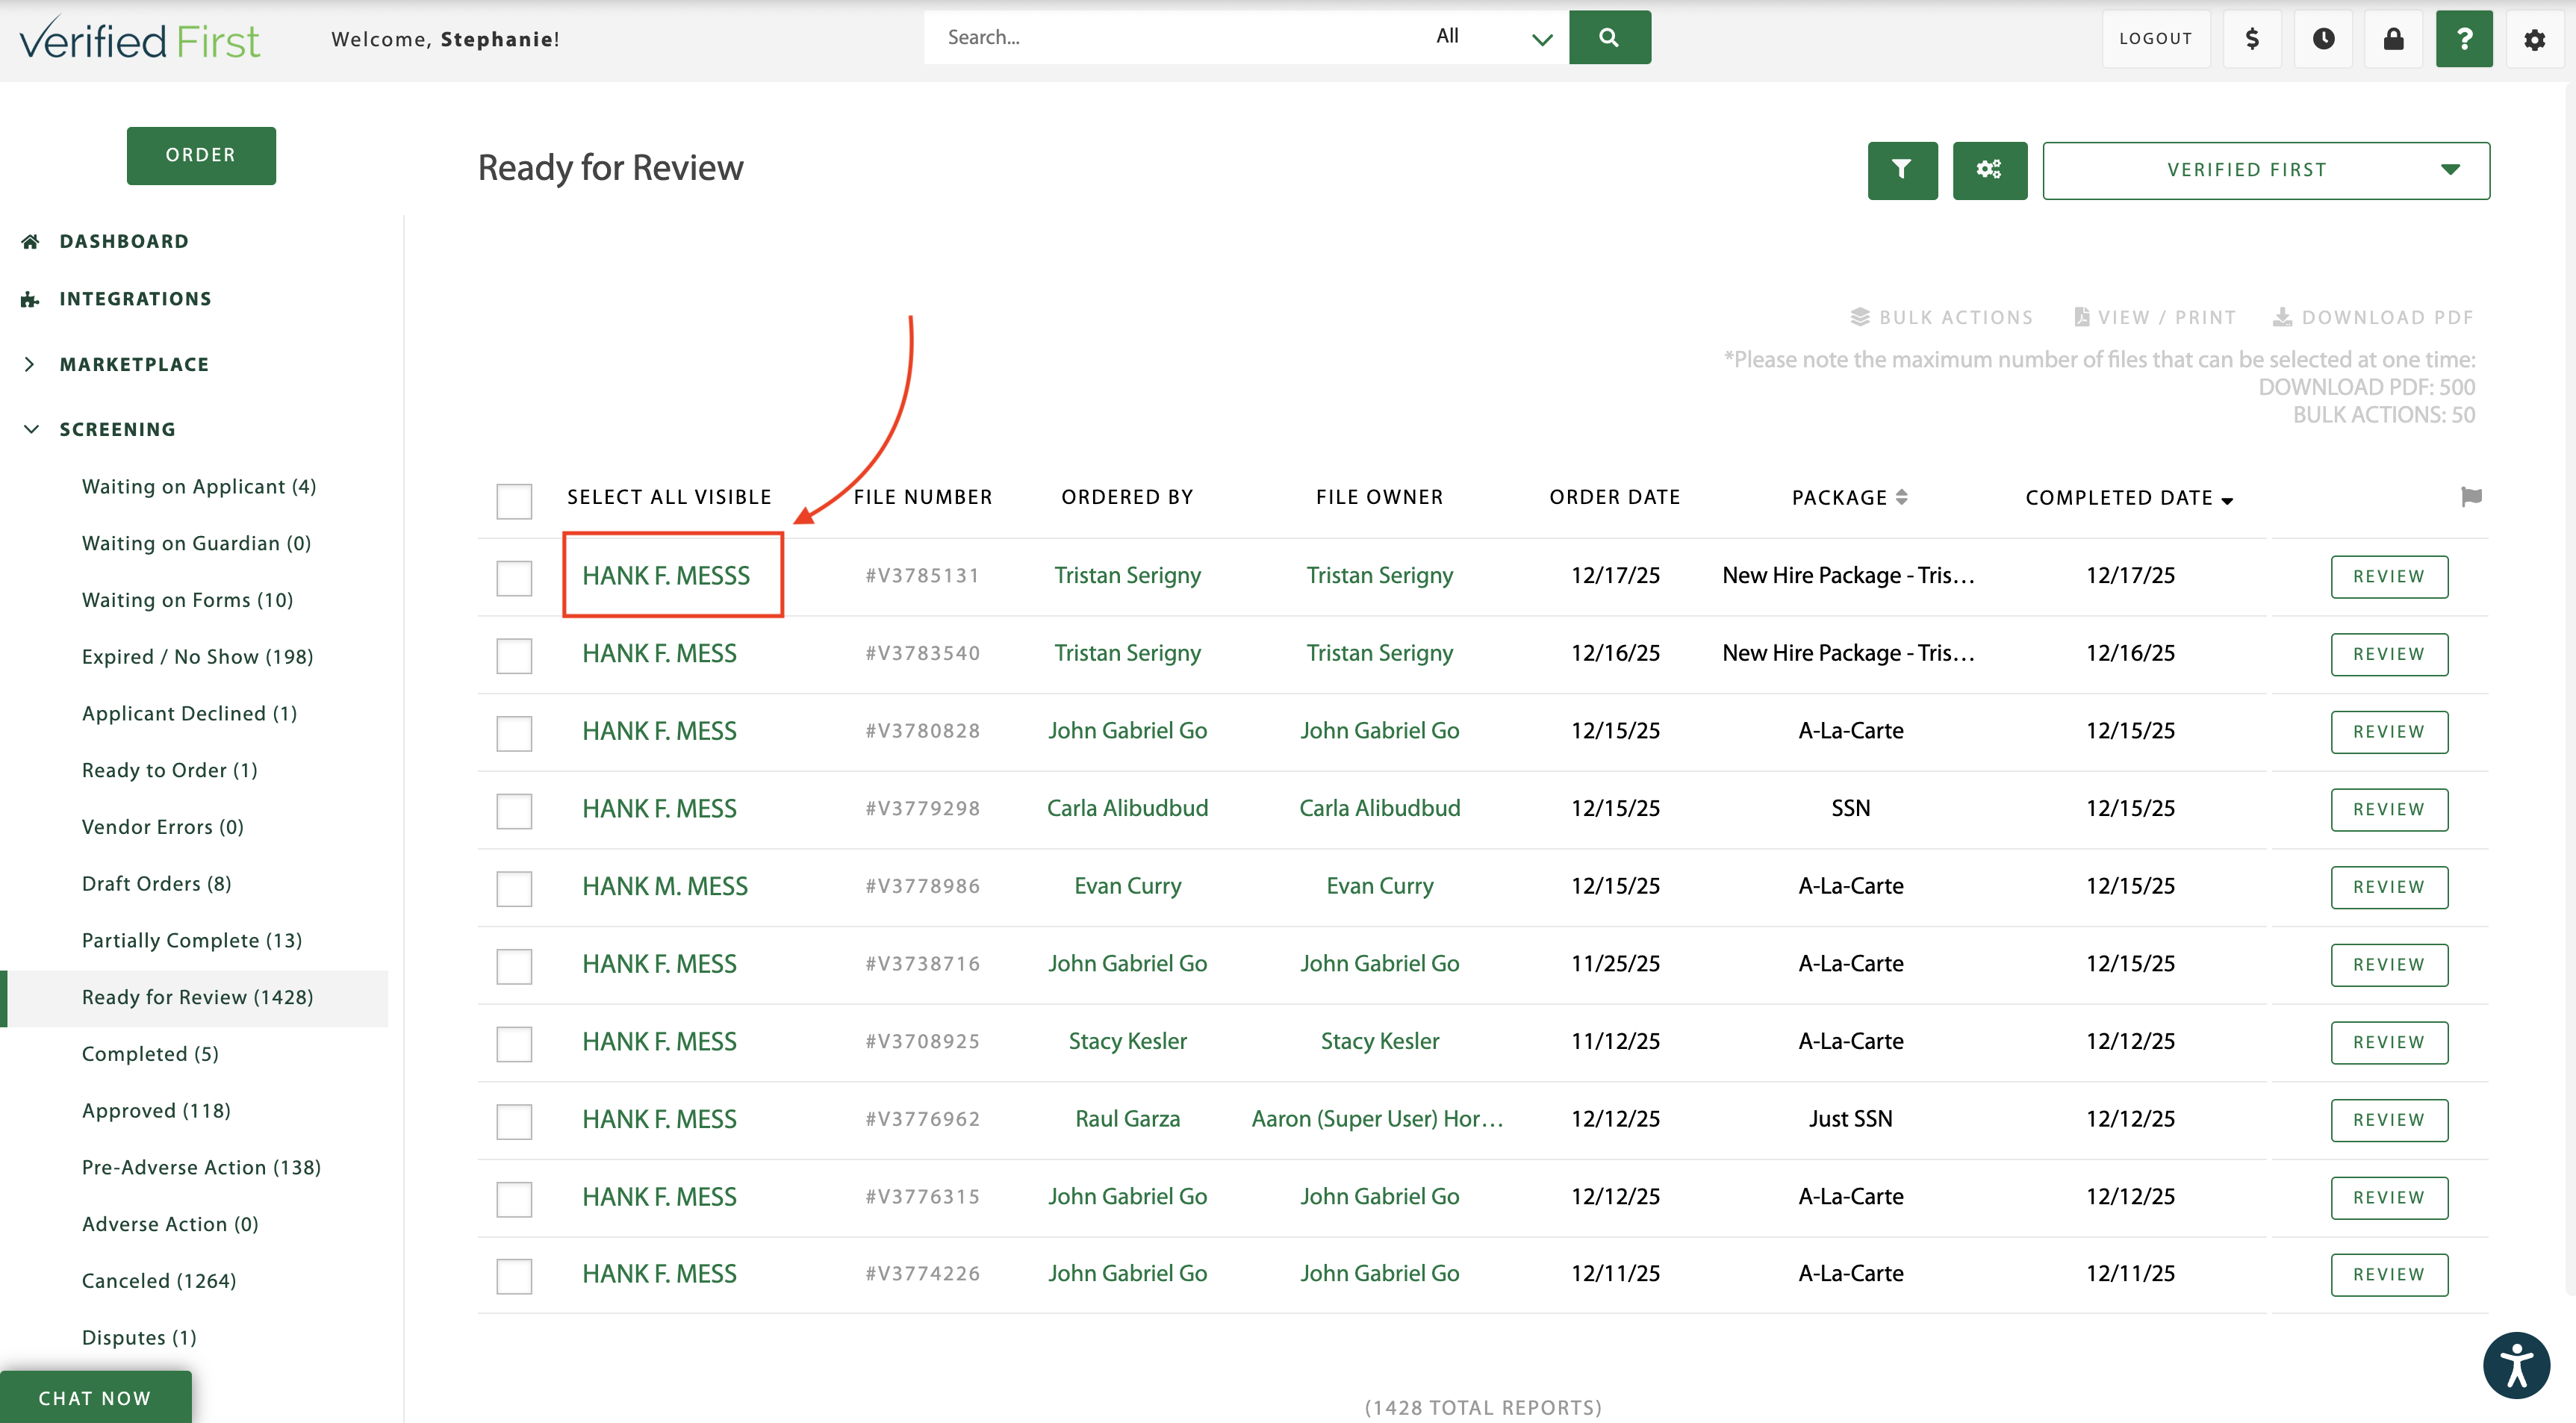The image size is (2576, 1423).
Task: Click the green column settings gears button
Action: (1989, 170)
